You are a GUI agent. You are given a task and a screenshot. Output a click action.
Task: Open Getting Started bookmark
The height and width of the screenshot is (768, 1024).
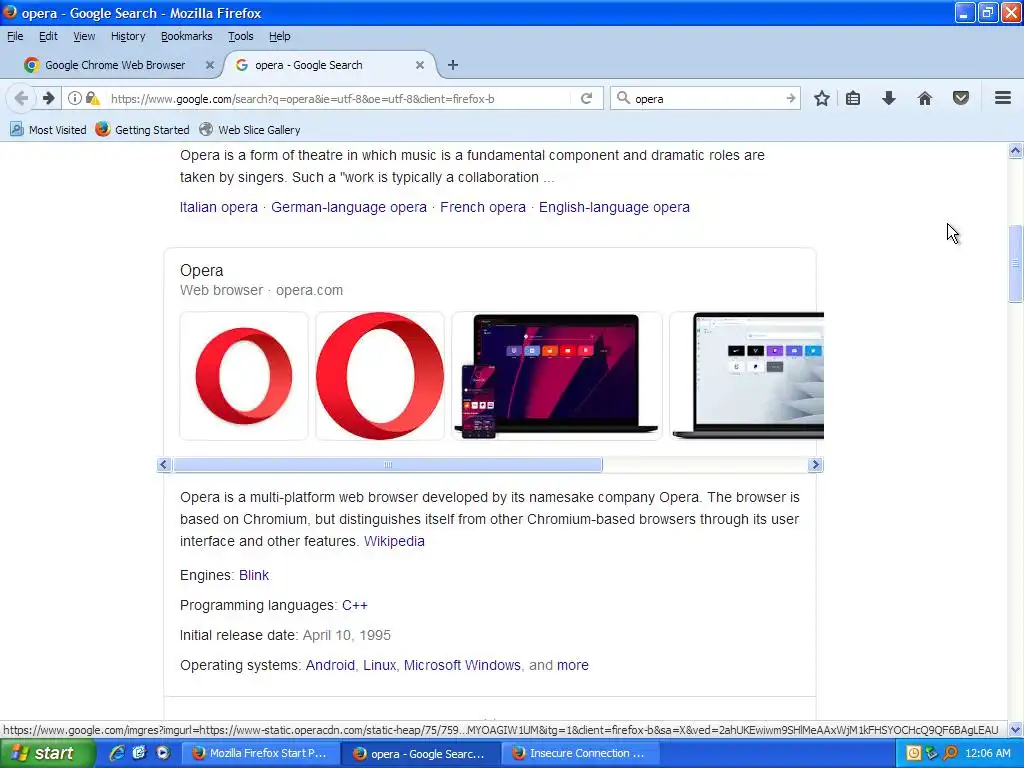pos(142,129)
